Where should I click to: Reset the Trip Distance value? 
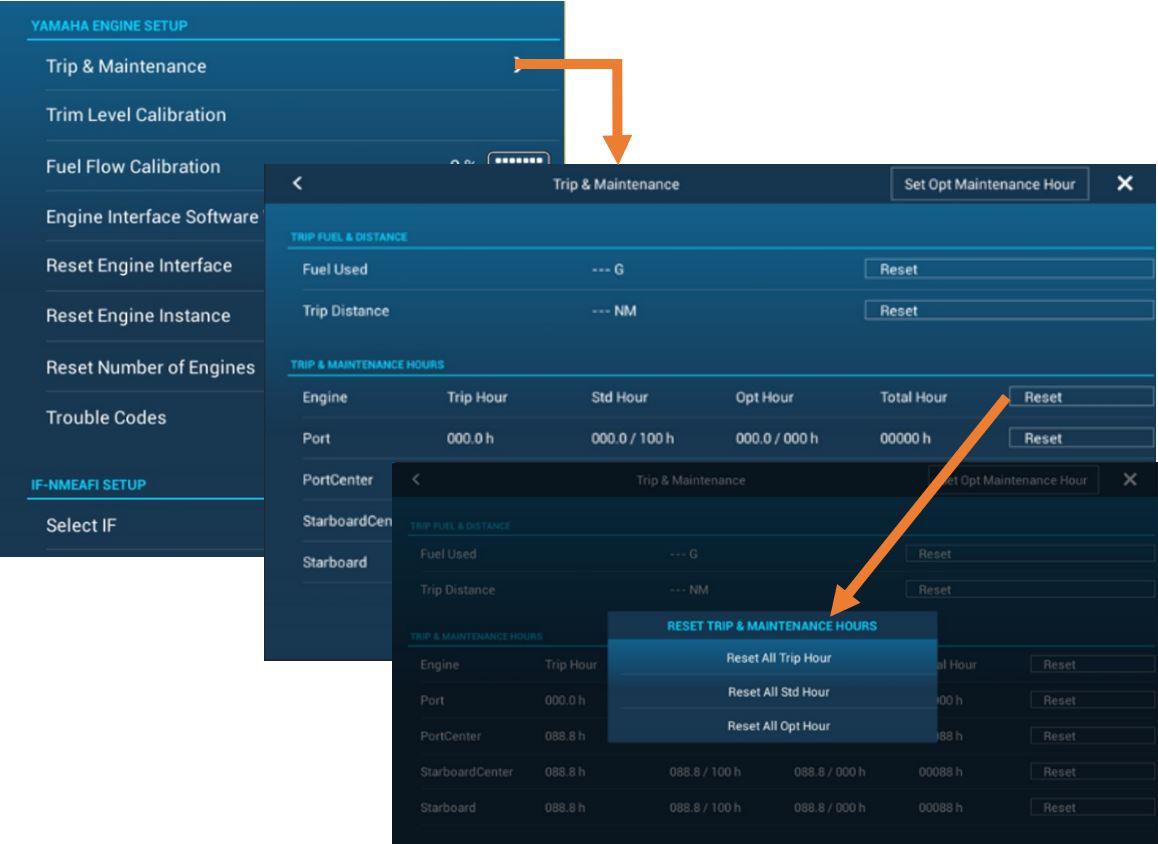(1009, 311)
